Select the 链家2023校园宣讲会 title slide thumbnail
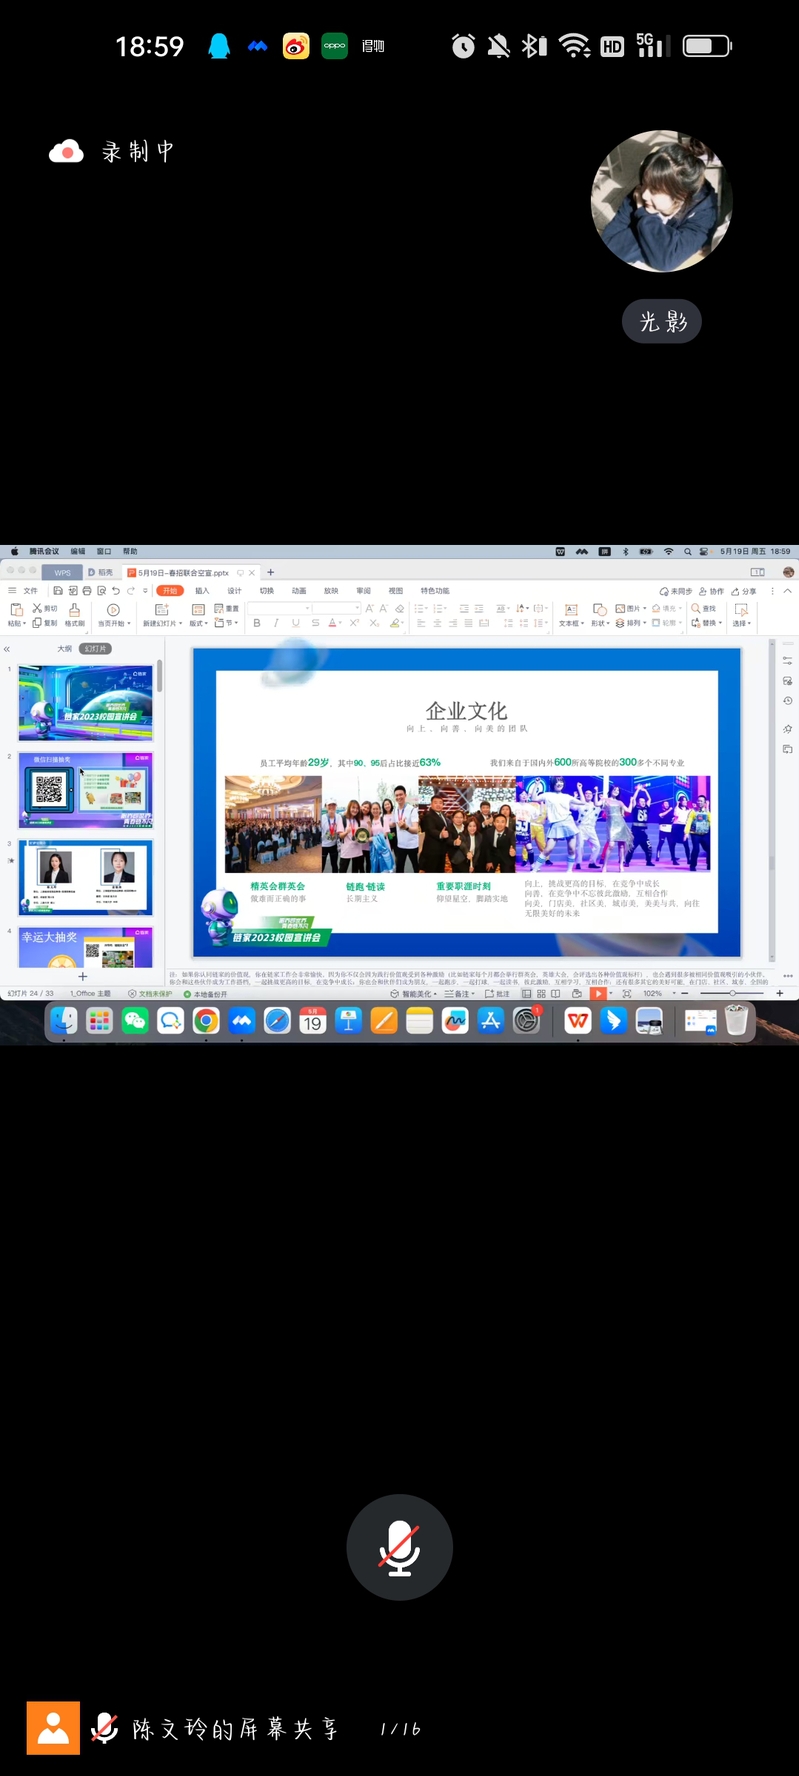This screenshot has height=1776, width=799. [86, 701]
